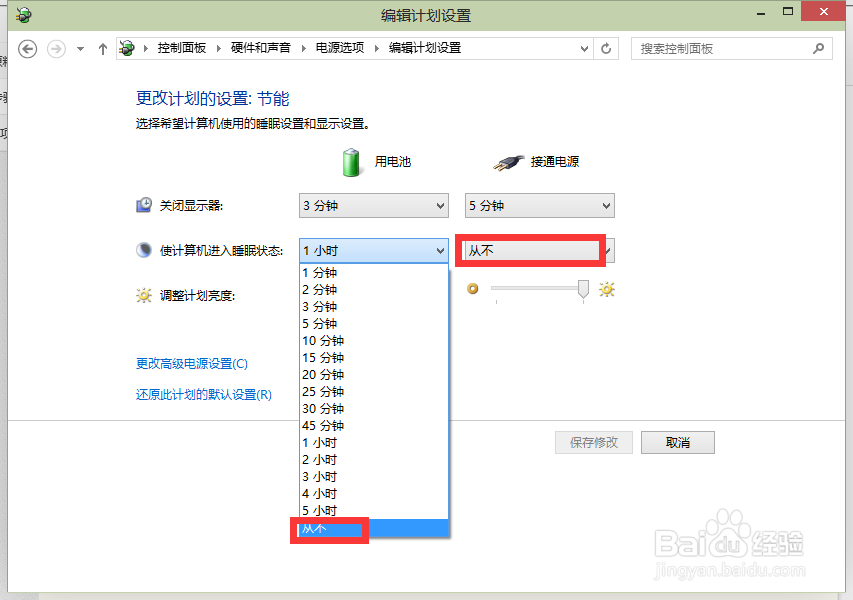Viewport: 853px width, 600px height.
Task: Click the back navigation arrow
Action: (x=27, y=48)
